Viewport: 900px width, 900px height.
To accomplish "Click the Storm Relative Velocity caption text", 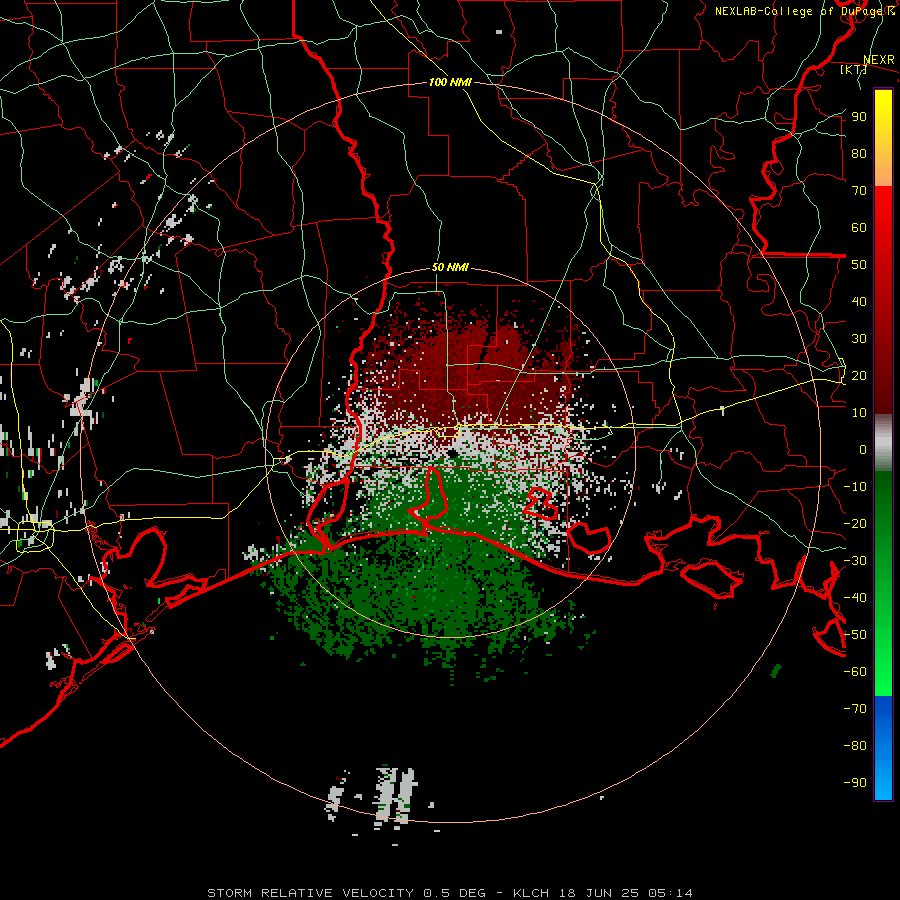I will (x=449, y=893).
